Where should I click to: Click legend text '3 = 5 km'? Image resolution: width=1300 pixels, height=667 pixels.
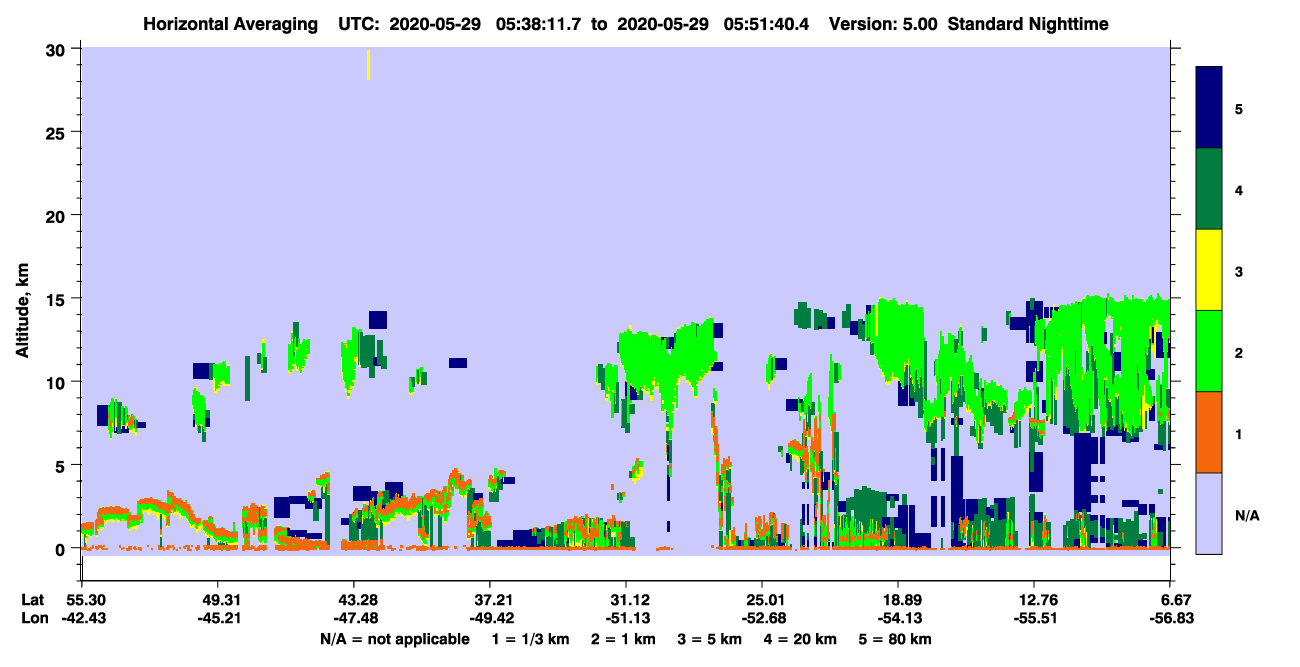pyautogui.click(x=711, y=639)
